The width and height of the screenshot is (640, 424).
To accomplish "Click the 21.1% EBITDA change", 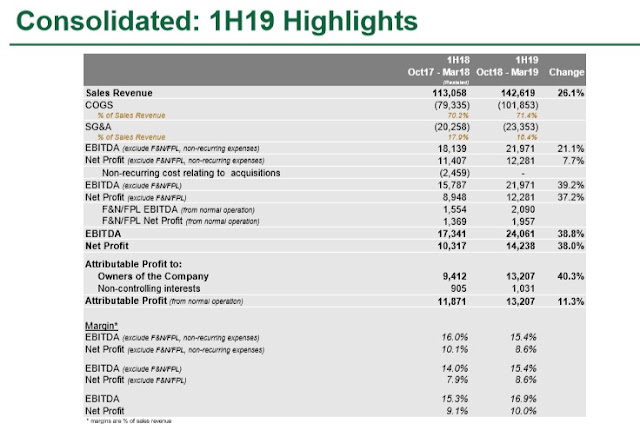I will pos(571,149).
